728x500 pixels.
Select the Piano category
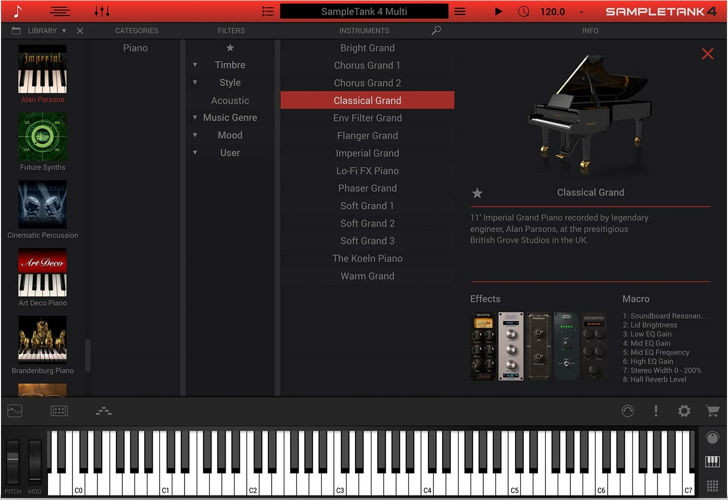click(135, 48)
